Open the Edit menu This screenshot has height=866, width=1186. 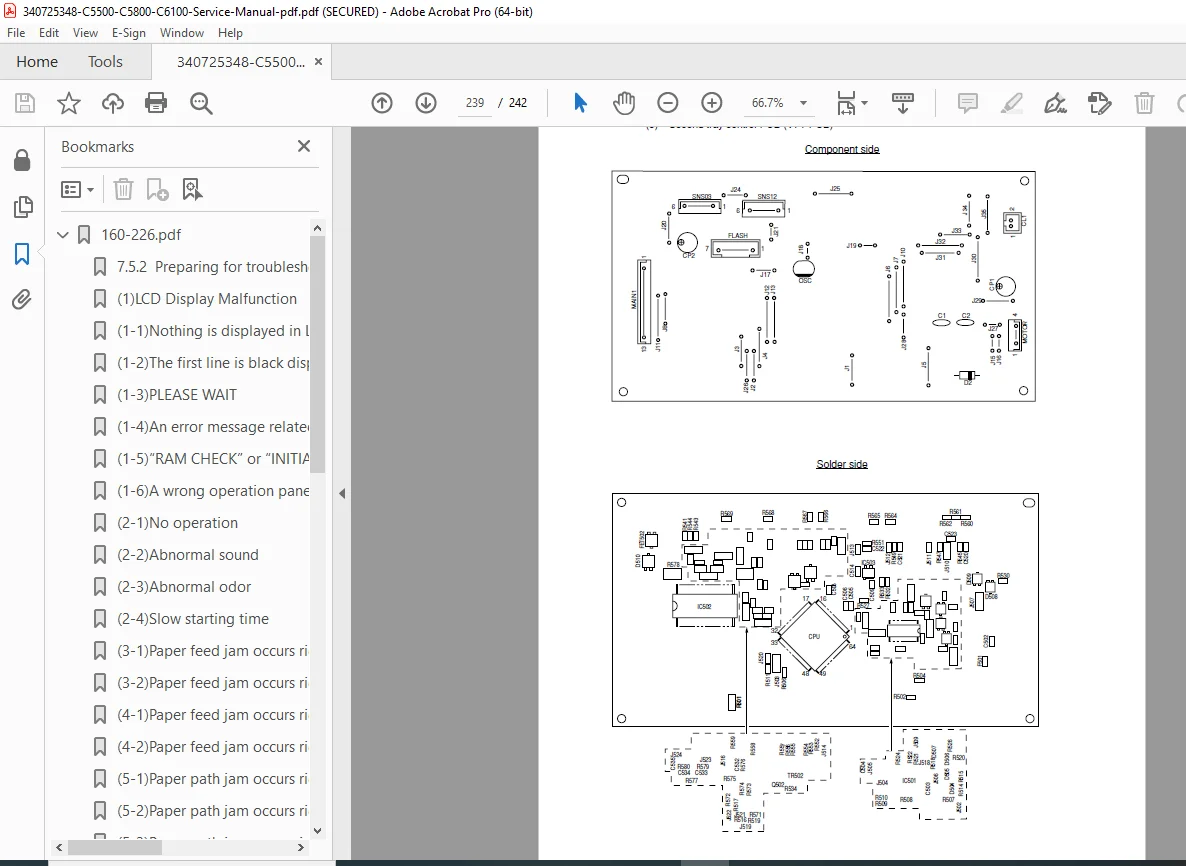click(x=49, y=33)
